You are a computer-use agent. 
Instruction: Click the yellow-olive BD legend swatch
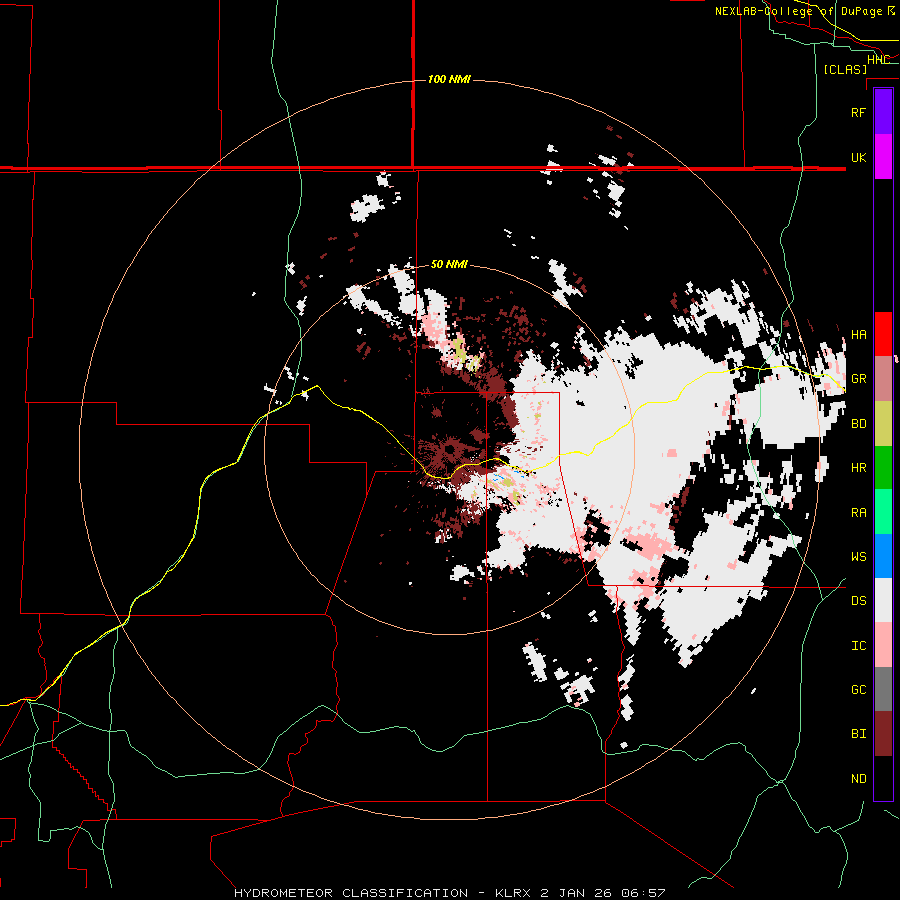pyautogui.click(x=883, y=424)
